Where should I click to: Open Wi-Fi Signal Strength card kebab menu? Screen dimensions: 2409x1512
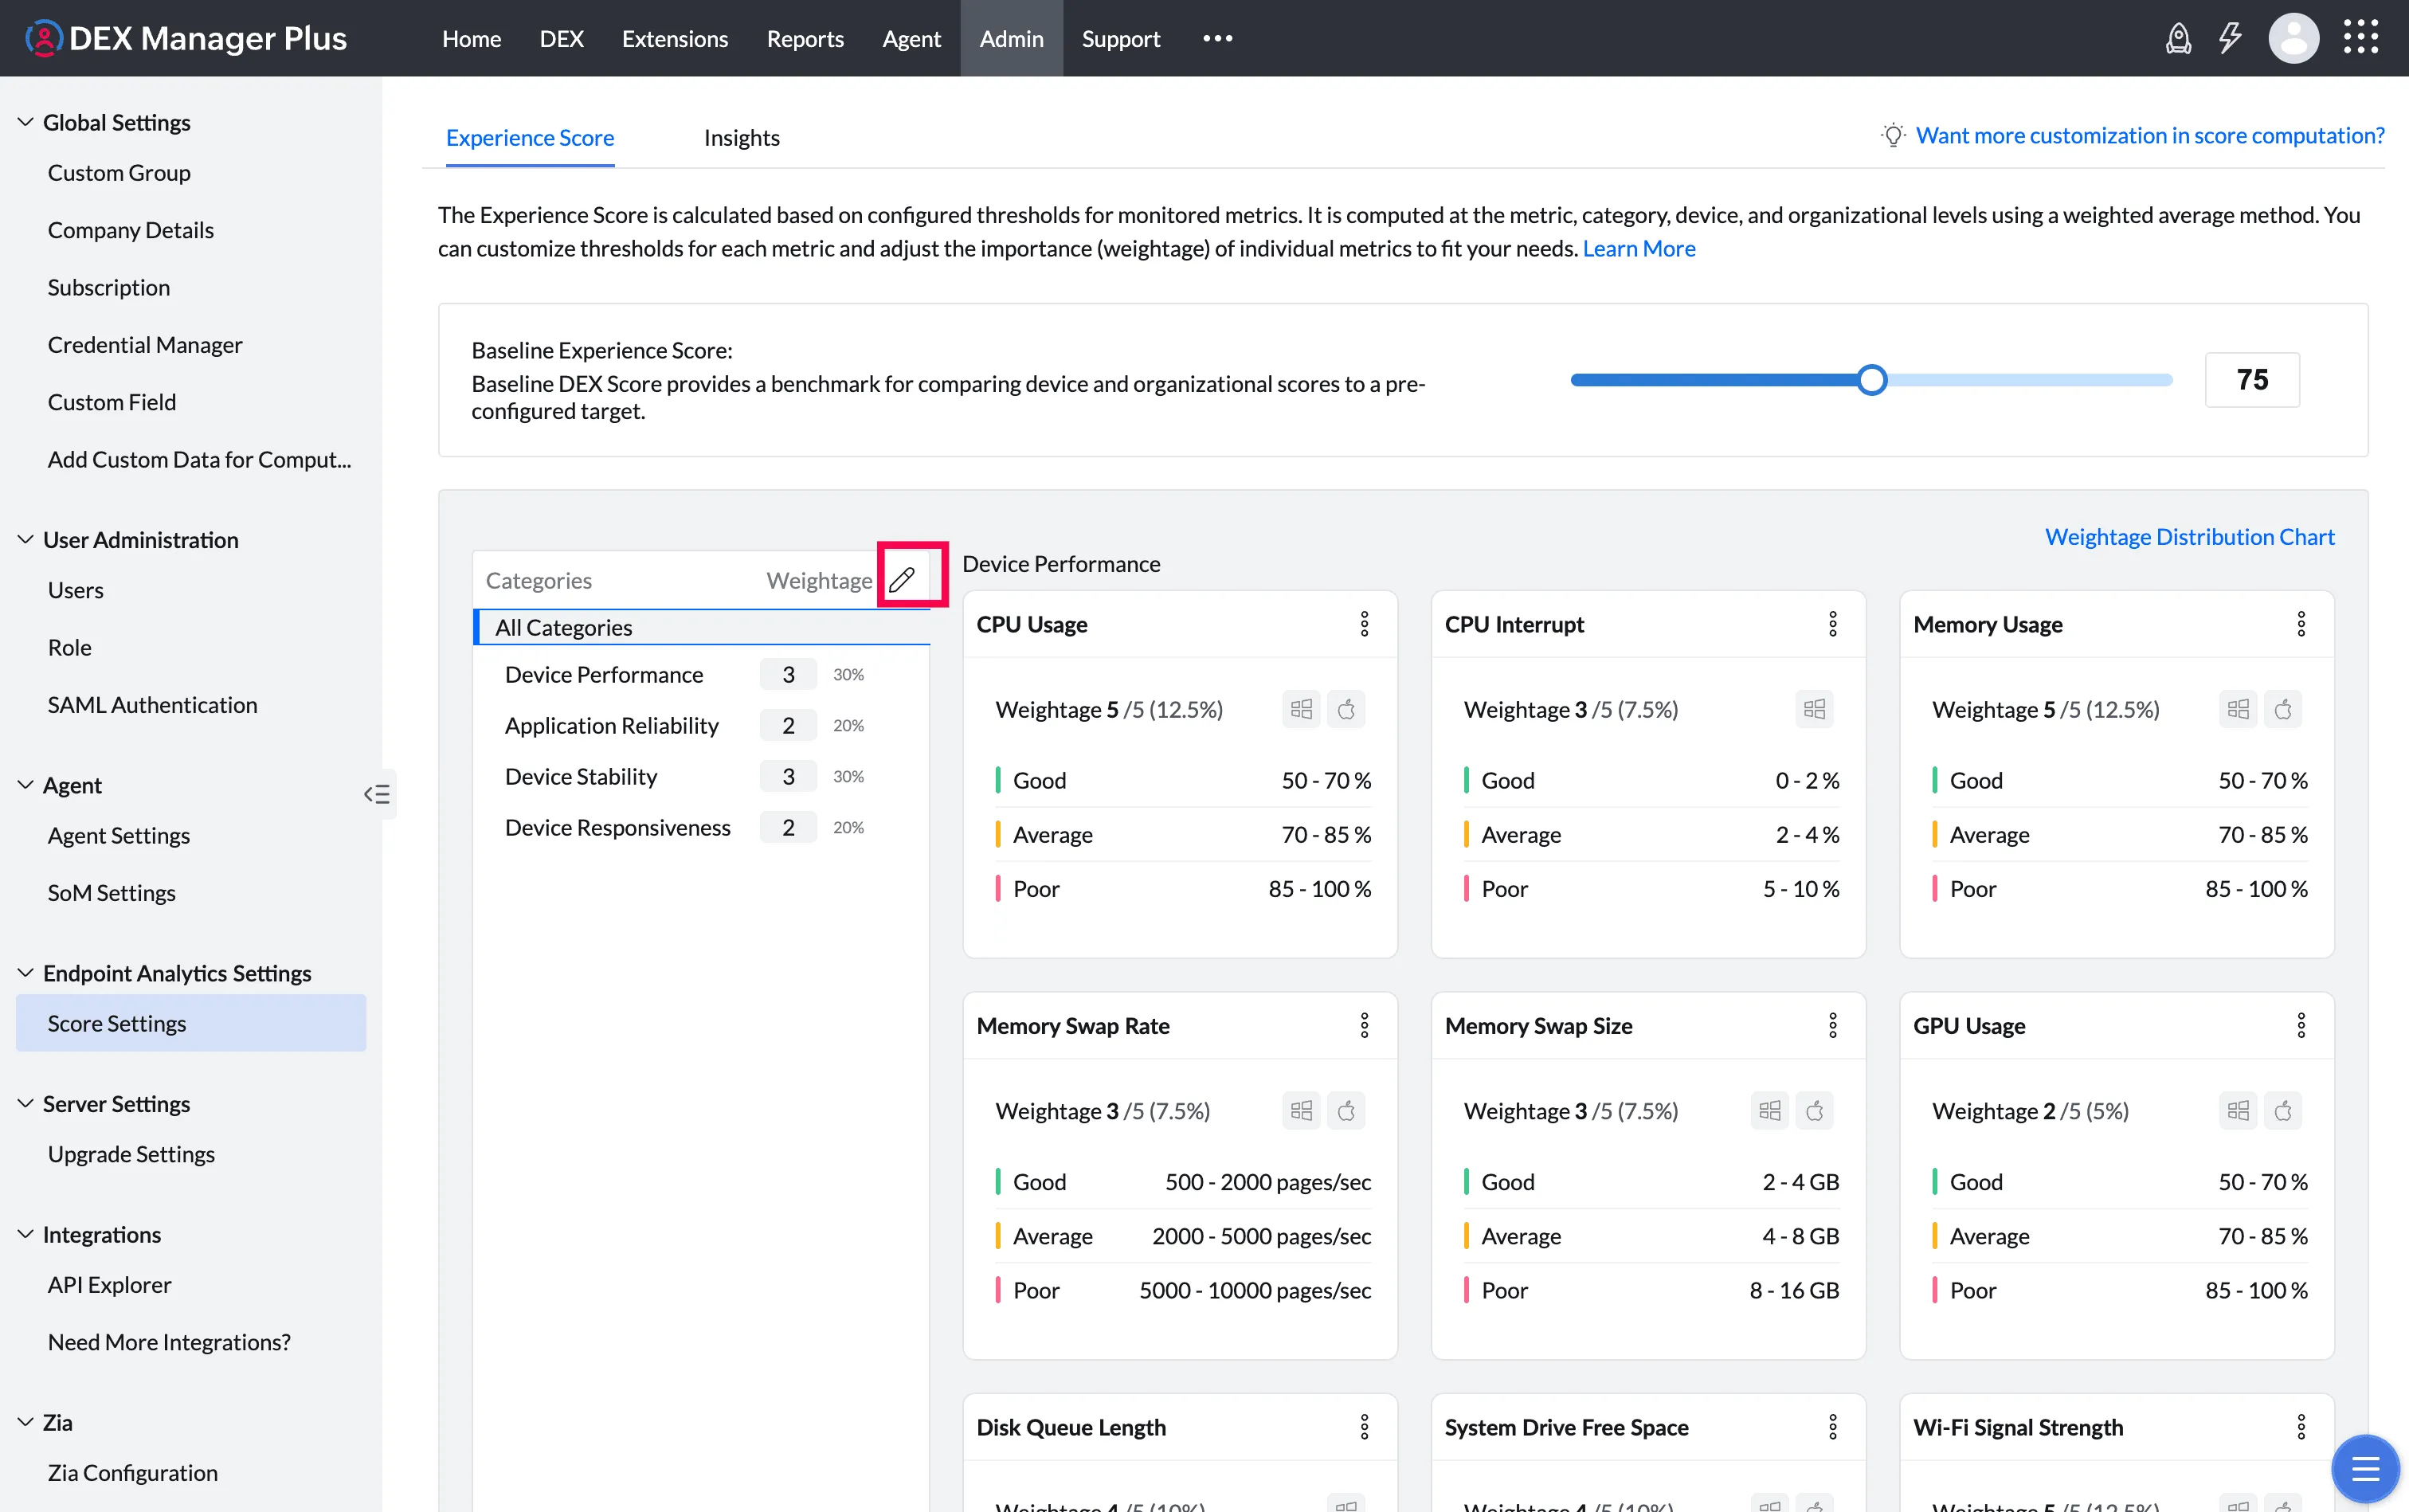[2300, 1427]
